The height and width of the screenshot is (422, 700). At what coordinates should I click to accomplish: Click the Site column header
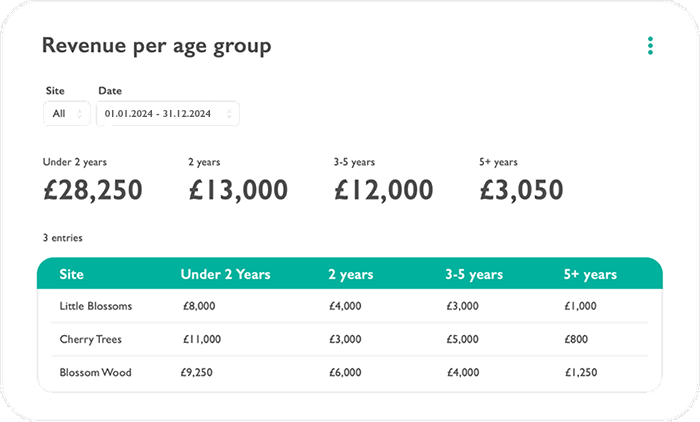(72, 274)
